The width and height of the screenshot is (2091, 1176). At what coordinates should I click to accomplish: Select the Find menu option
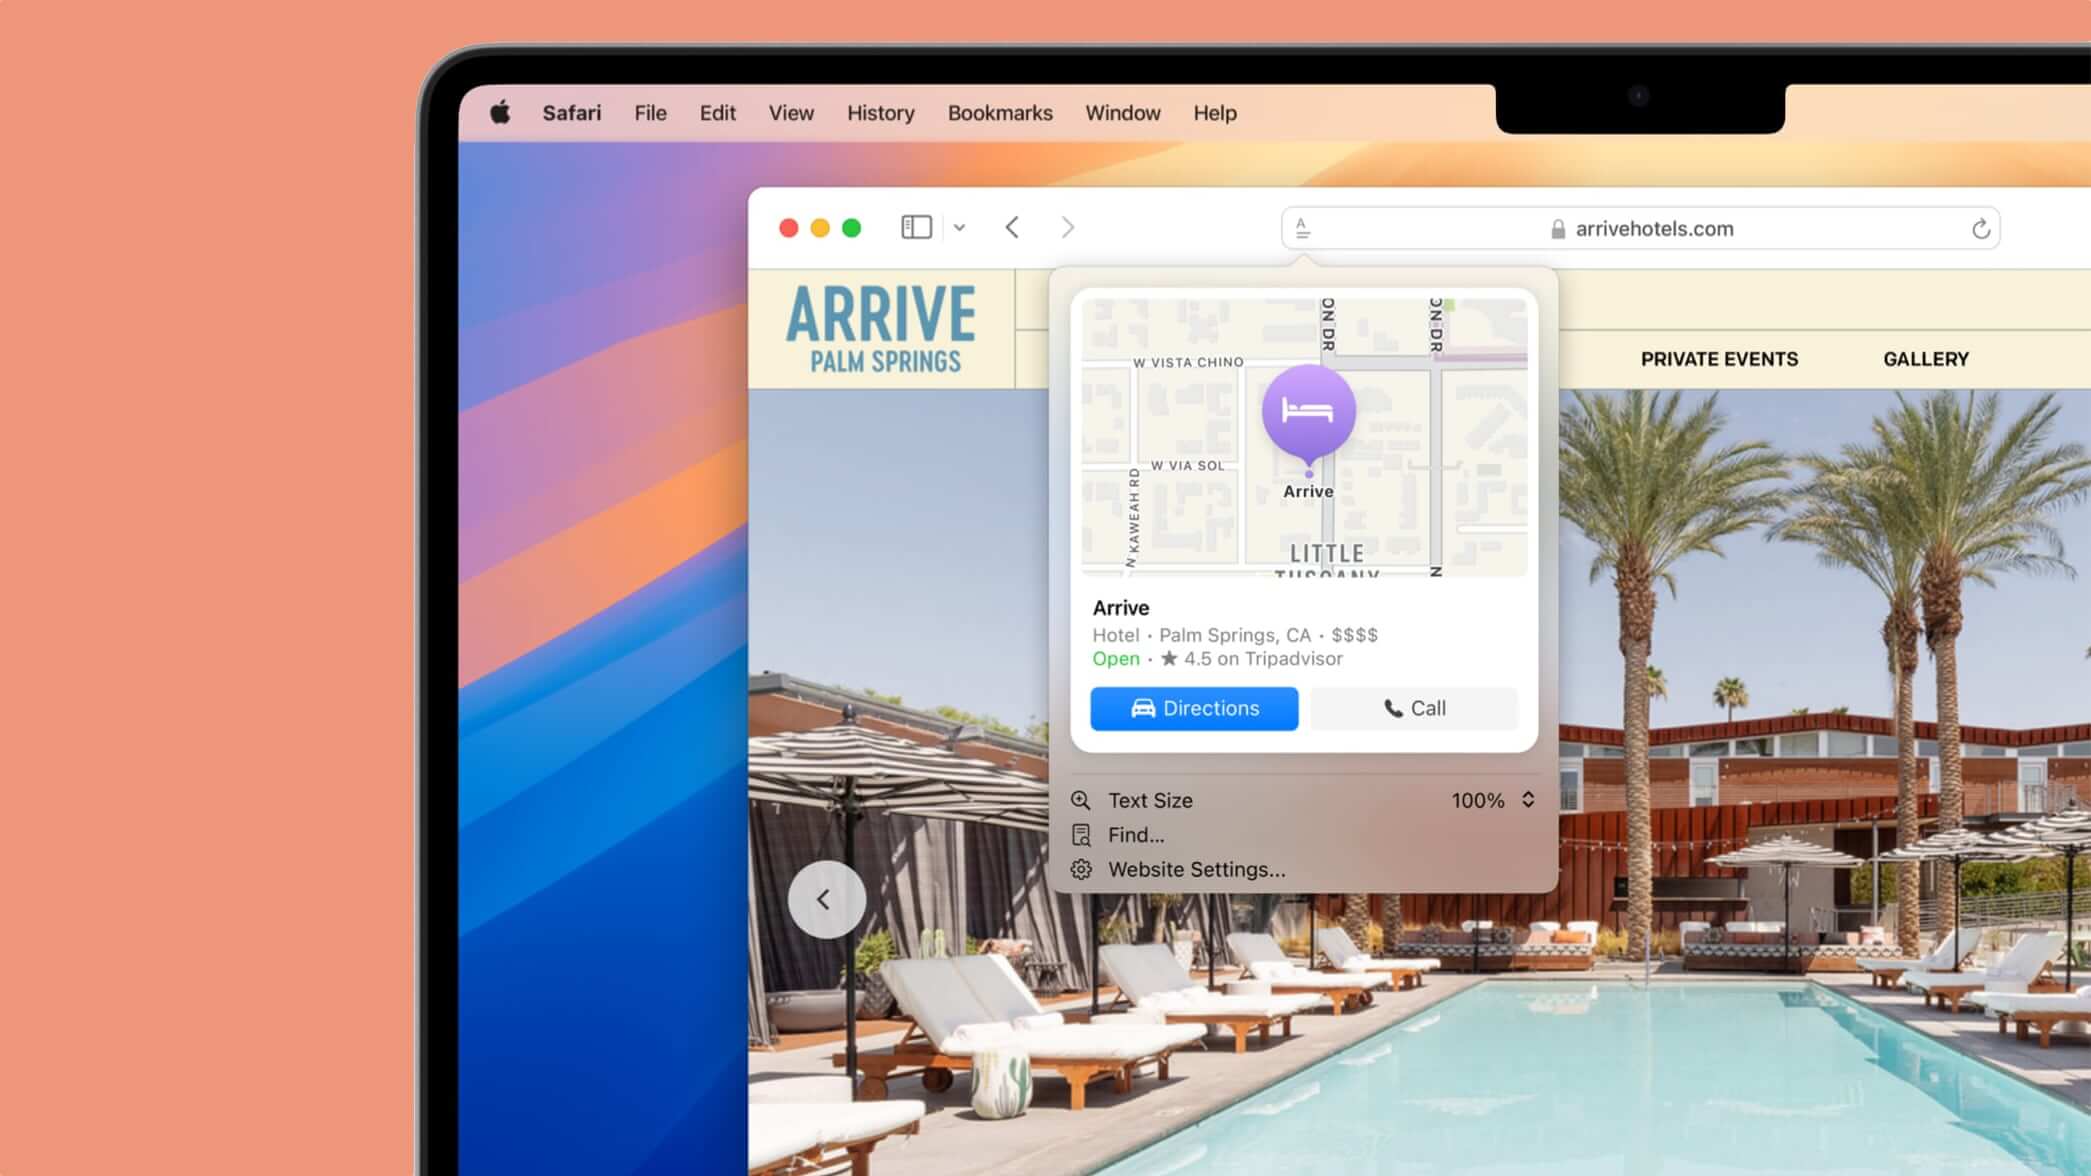coord(1137,834)
